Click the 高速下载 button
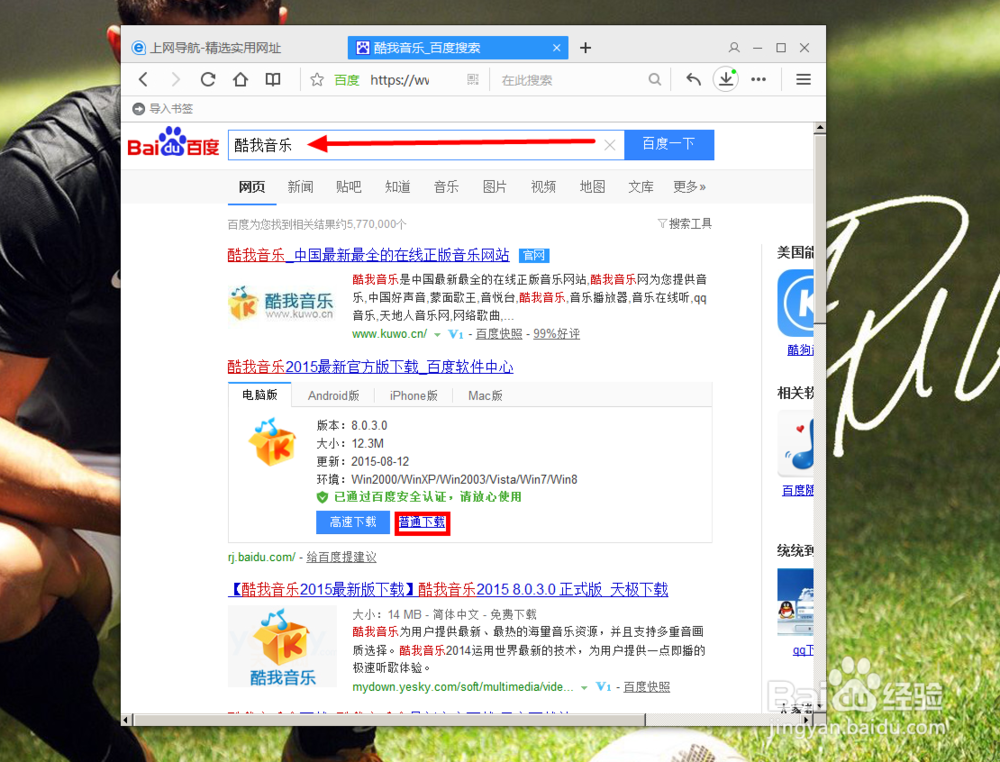 353,522
